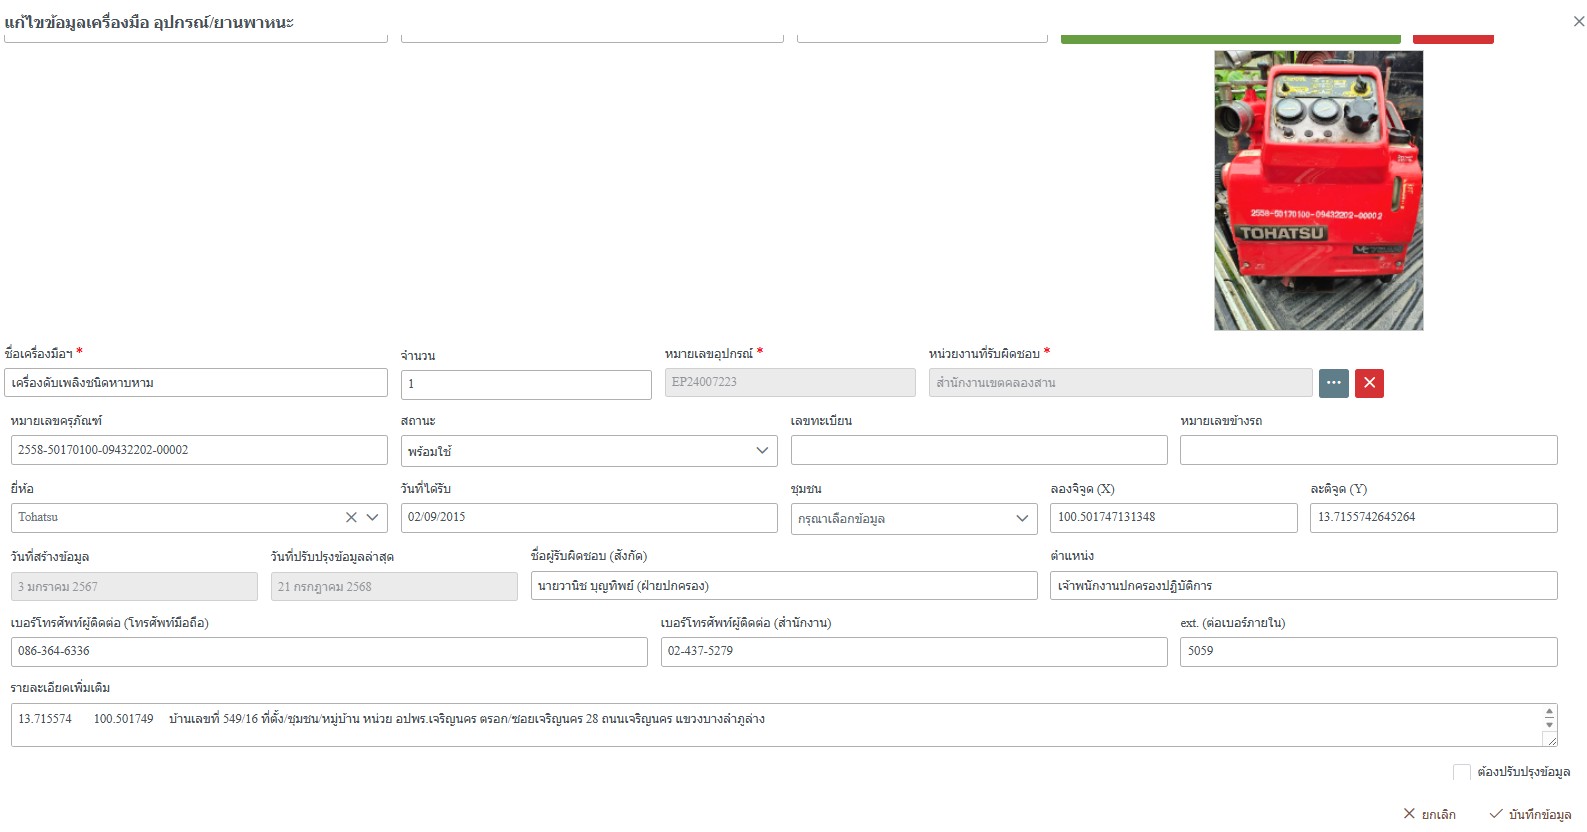Screen dimensions: 1587x832
Task: Click the dialog title แก้ไขข้อมูลเครื่องมือ
Action: pos(149,22)
